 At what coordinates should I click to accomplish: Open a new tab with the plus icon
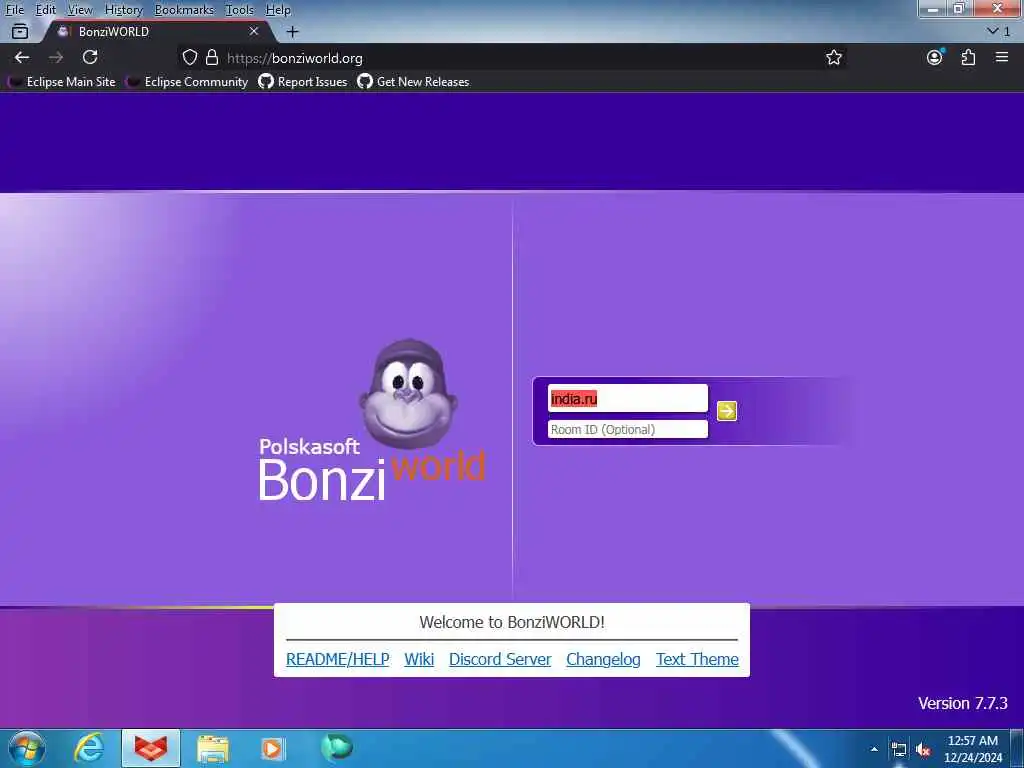point(293,31)
